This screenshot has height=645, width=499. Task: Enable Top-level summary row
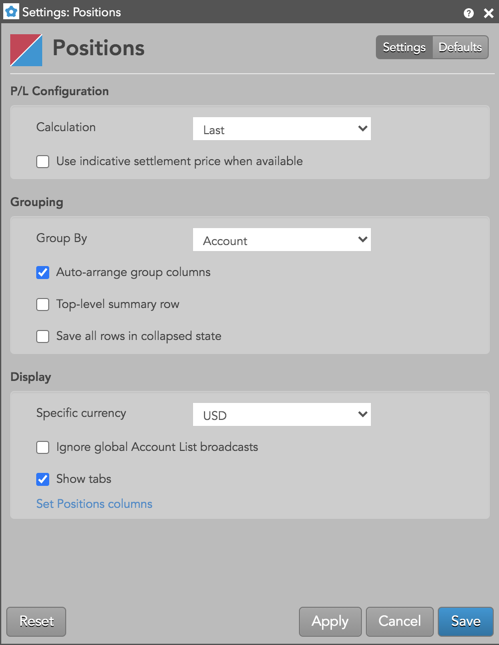43,305
